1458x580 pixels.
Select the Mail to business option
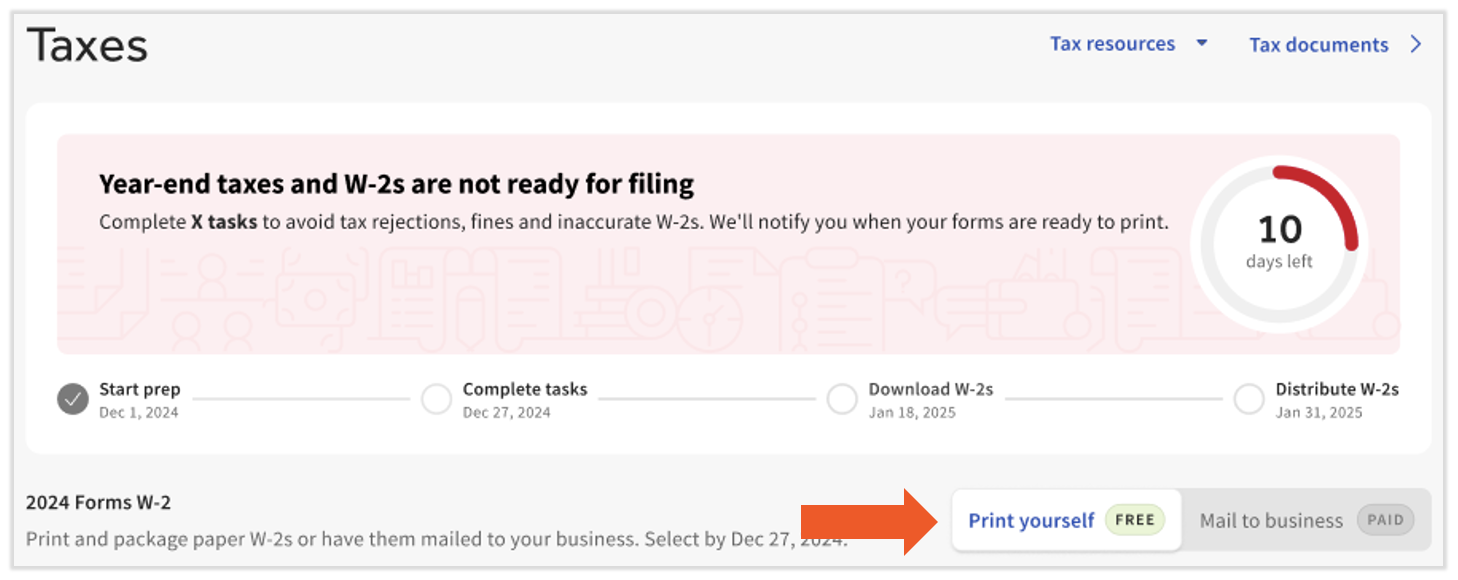click(1270, 520)
